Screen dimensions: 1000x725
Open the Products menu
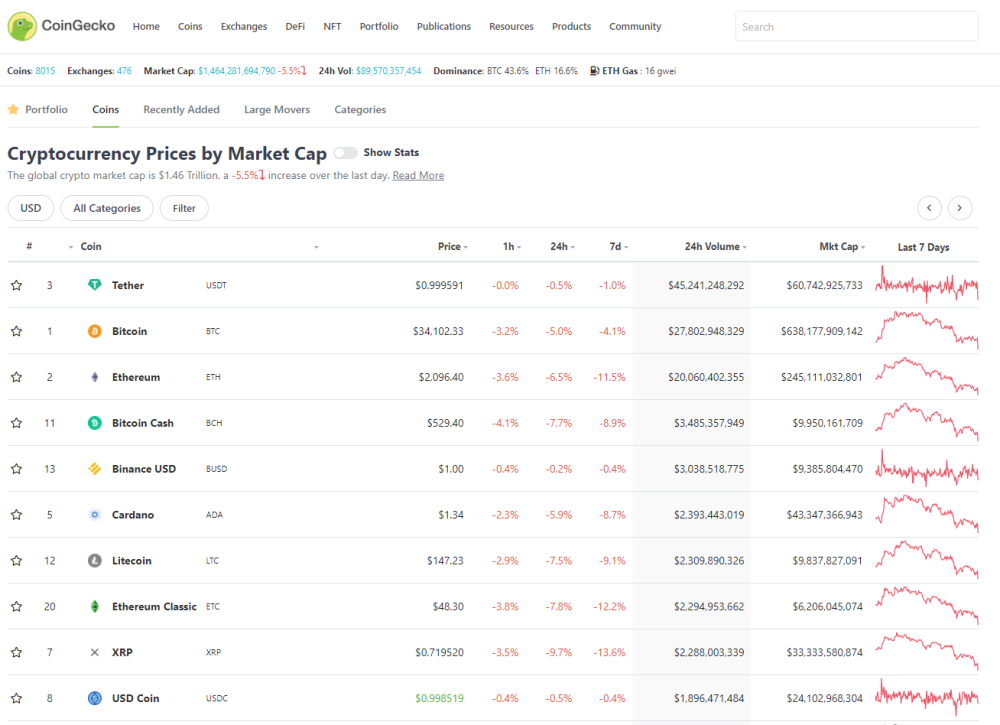[x=571, y=26]
